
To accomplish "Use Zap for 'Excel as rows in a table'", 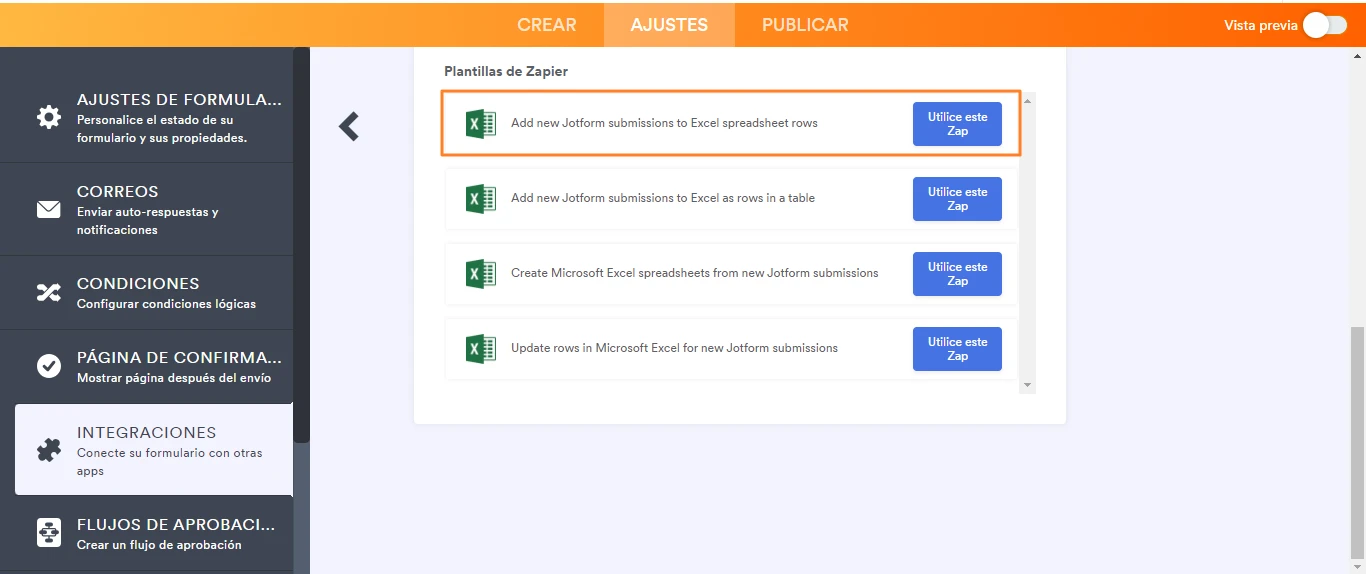I will [x=957, y=199].
